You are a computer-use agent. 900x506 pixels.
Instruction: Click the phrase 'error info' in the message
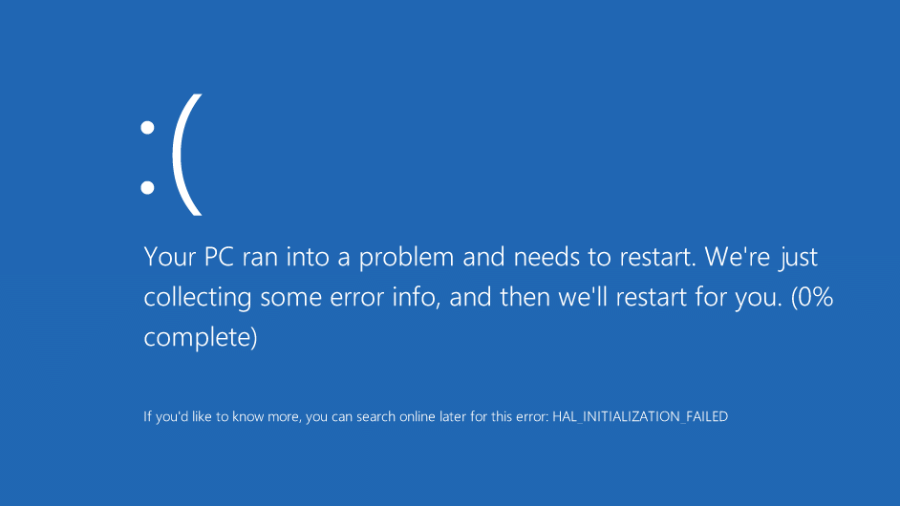pos(385,297)
